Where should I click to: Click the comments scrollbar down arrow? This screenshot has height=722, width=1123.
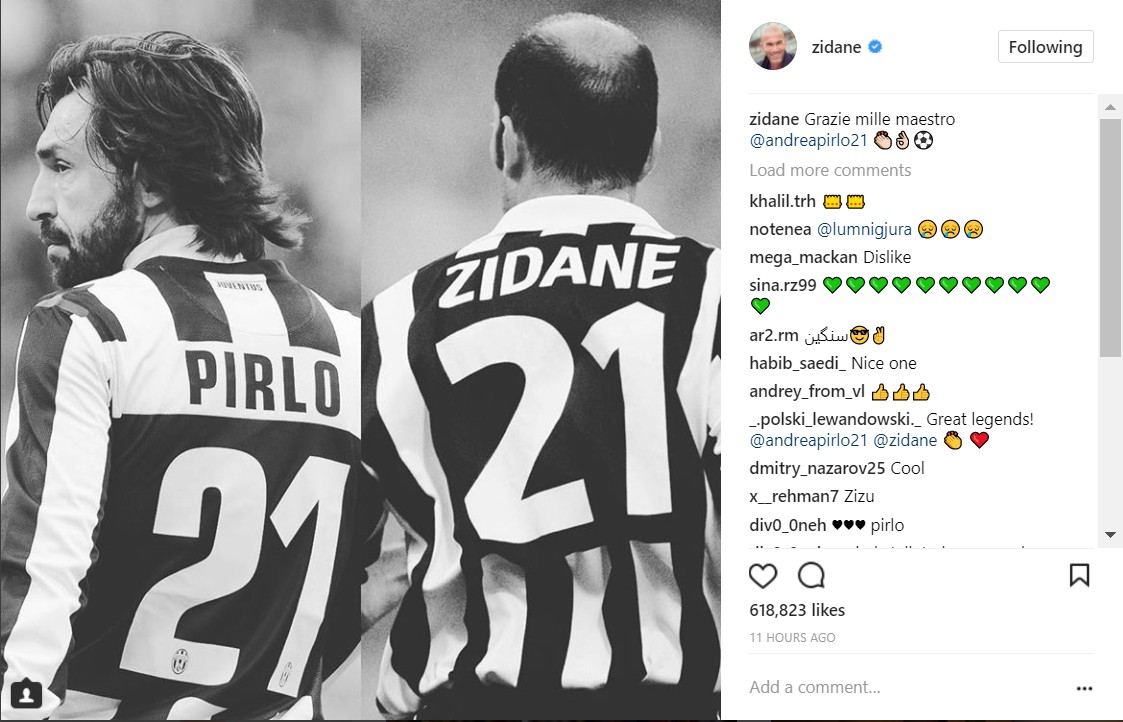tap(1110, 535)
